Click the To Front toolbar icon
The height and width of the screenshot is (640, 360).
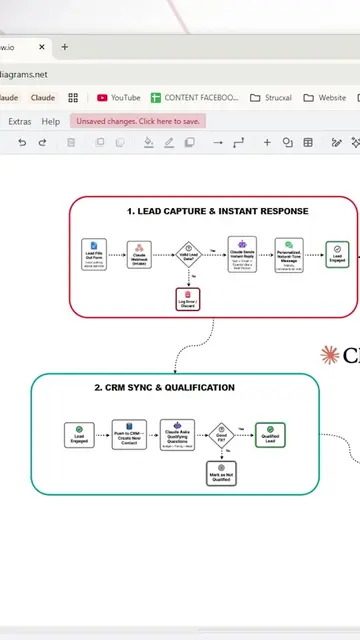click(x=100, y=142)
